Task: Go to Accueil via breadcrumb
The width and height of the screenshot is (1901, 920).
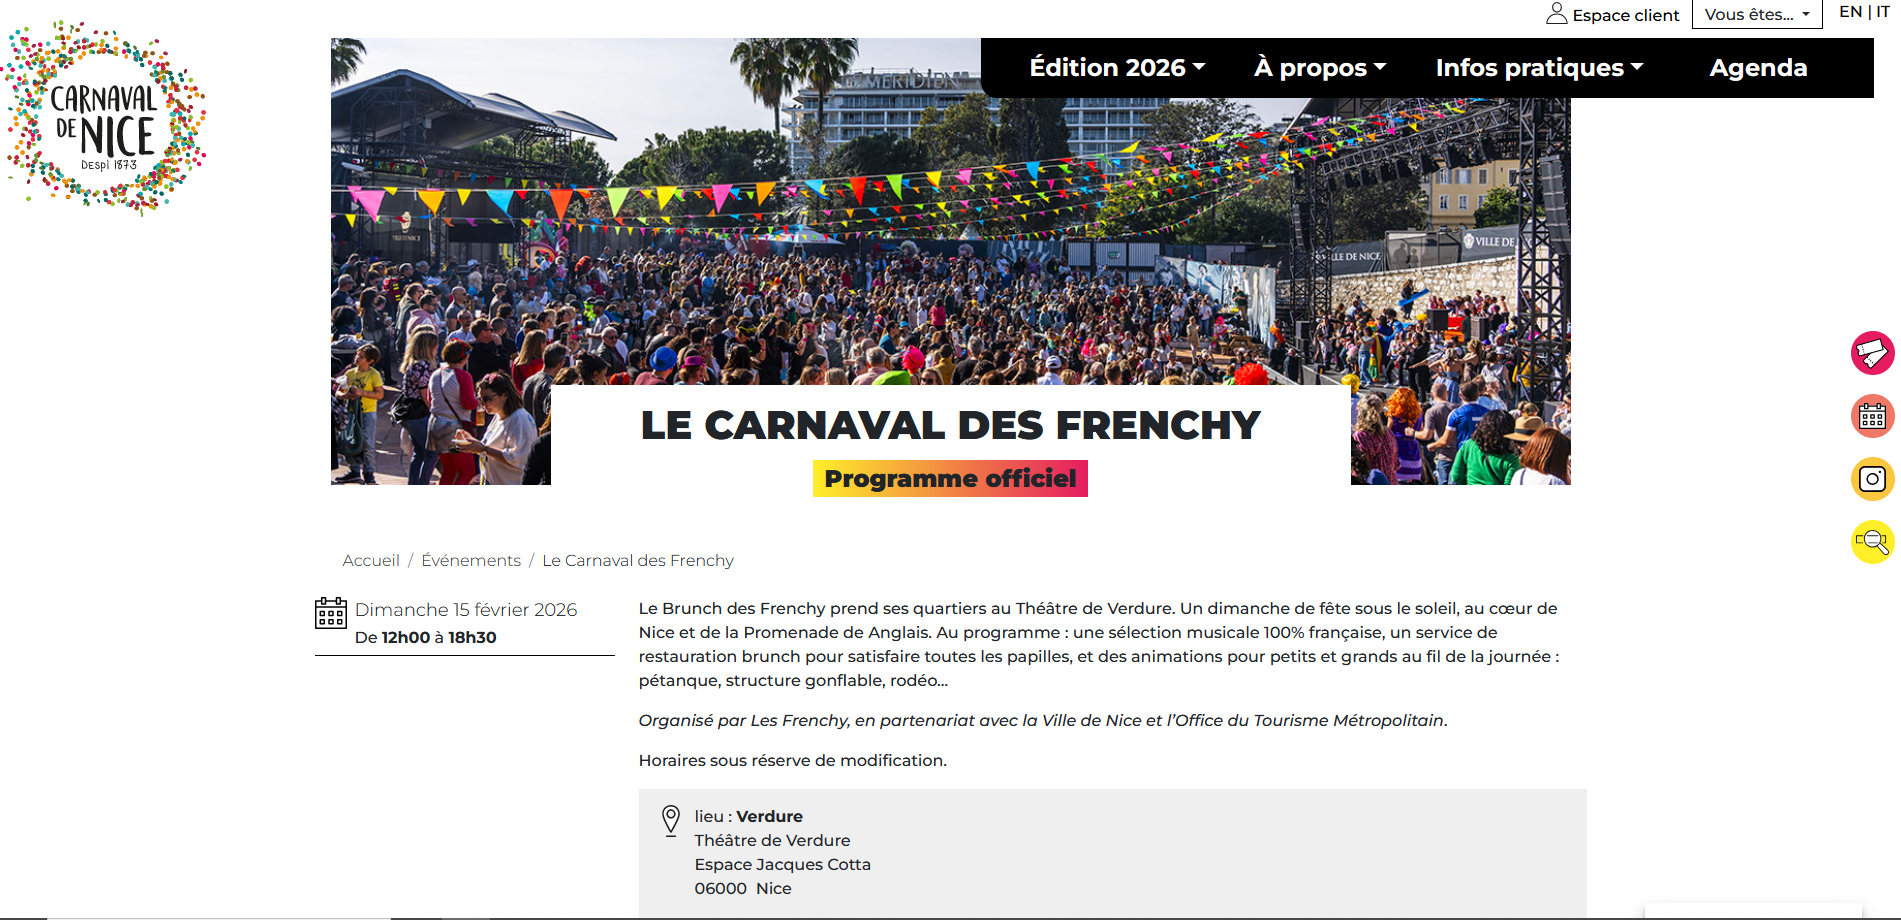Action: 370,560
